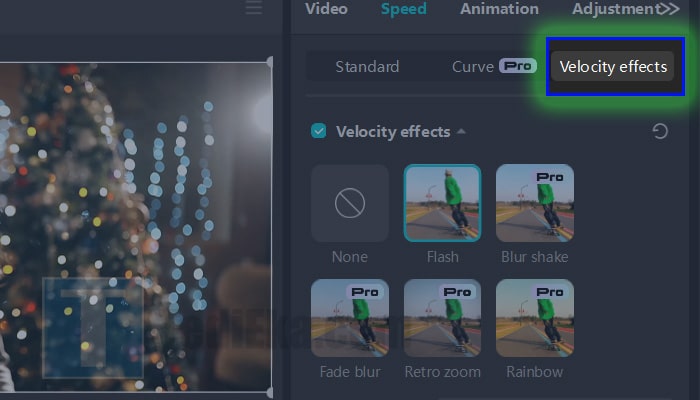
Task: Select the Speed tab
Action: click(x=404, y=9)
